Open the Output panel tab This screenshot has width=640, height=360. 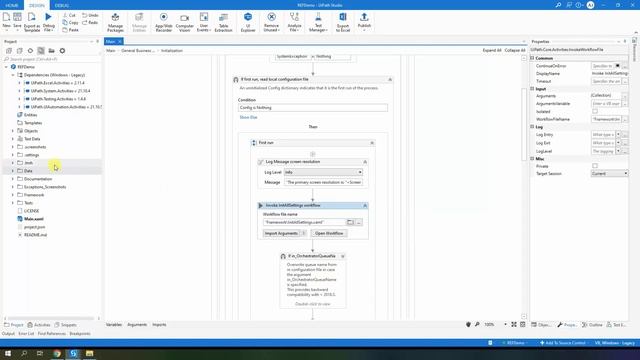[x=8, y=333]
